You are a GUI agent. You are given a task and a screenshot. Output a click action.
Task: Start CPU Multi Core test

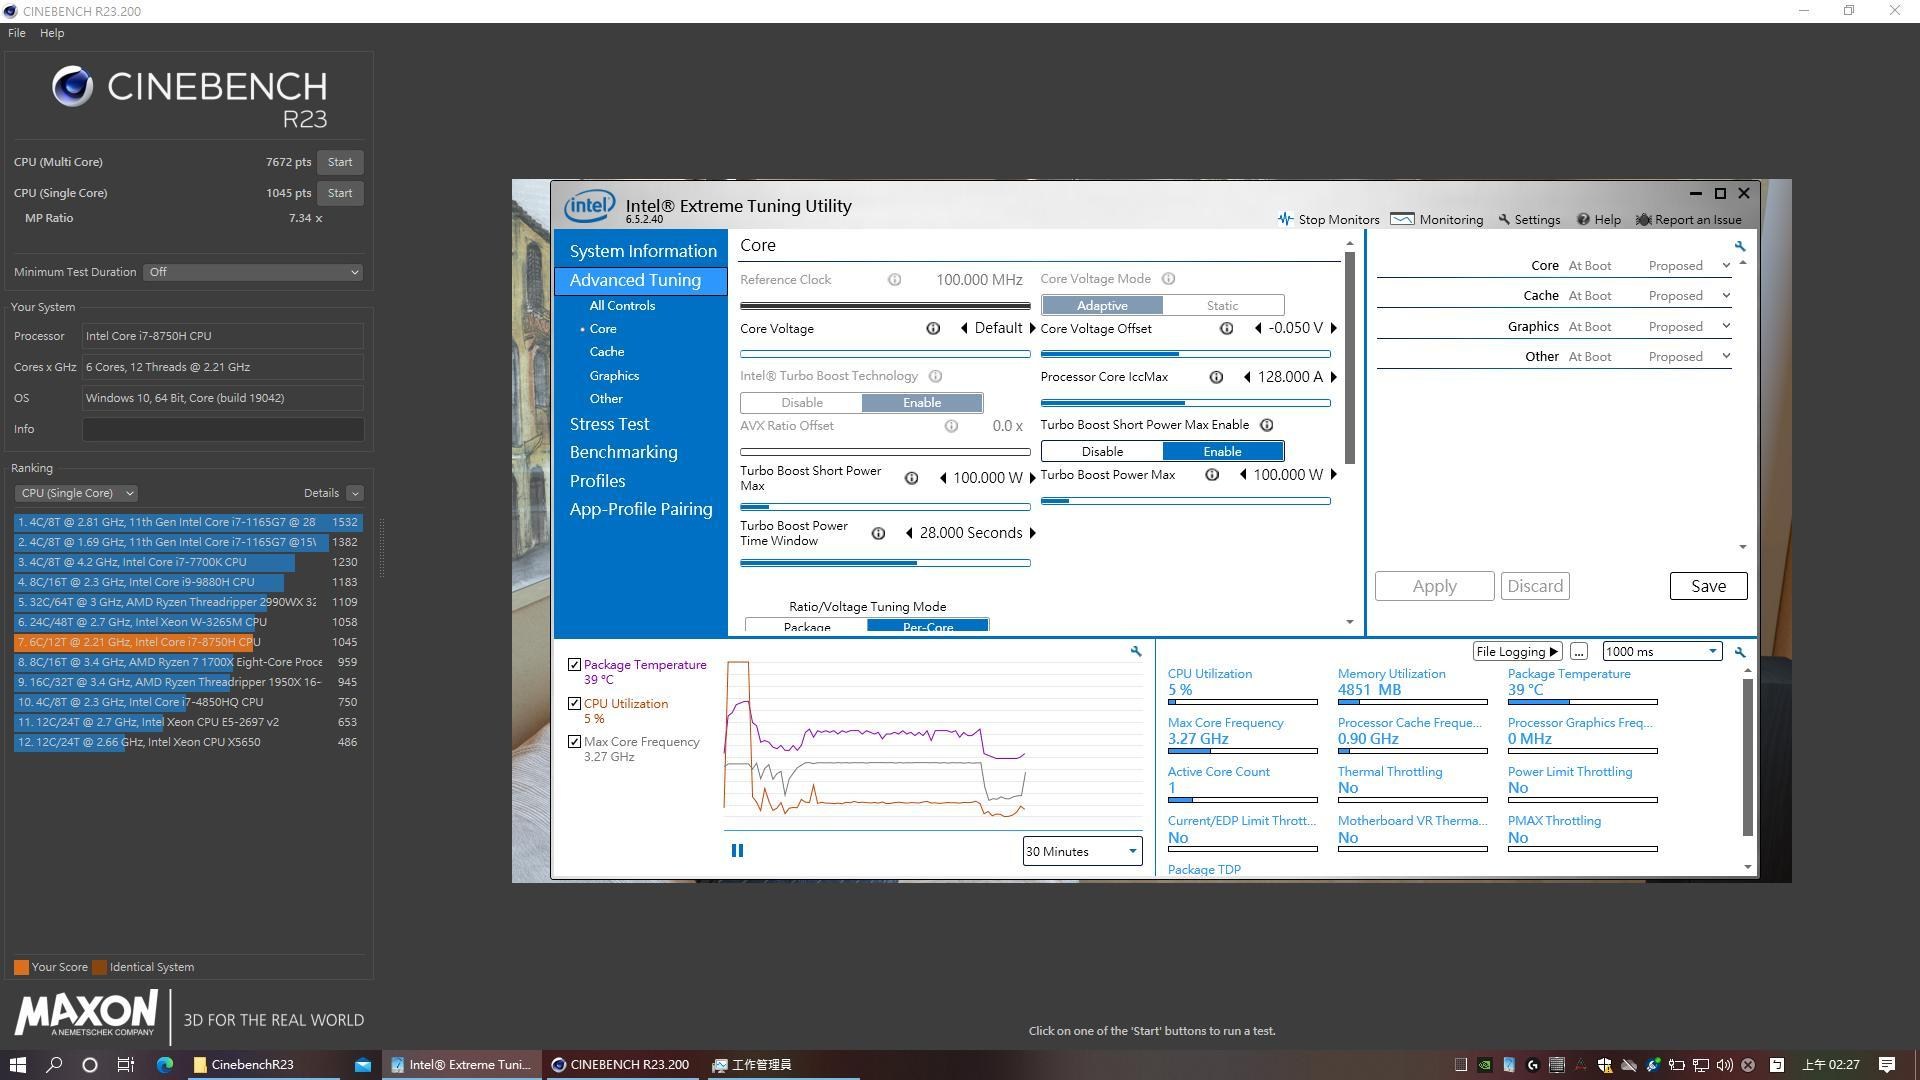coord(340,162)
